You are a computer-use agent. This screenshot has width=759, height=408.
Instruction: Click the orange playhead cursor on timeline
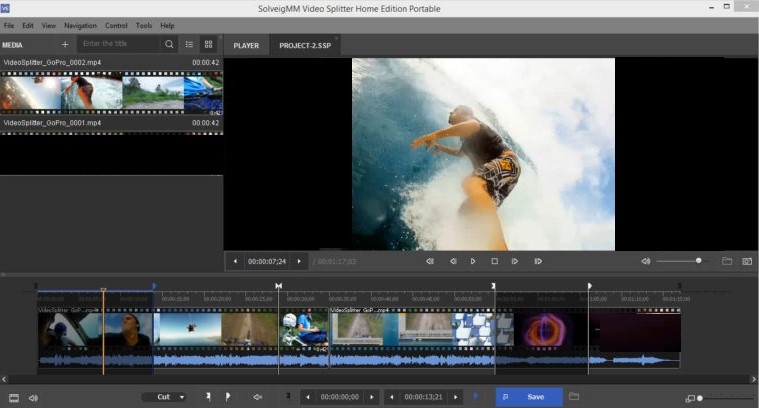coord(103,290)
